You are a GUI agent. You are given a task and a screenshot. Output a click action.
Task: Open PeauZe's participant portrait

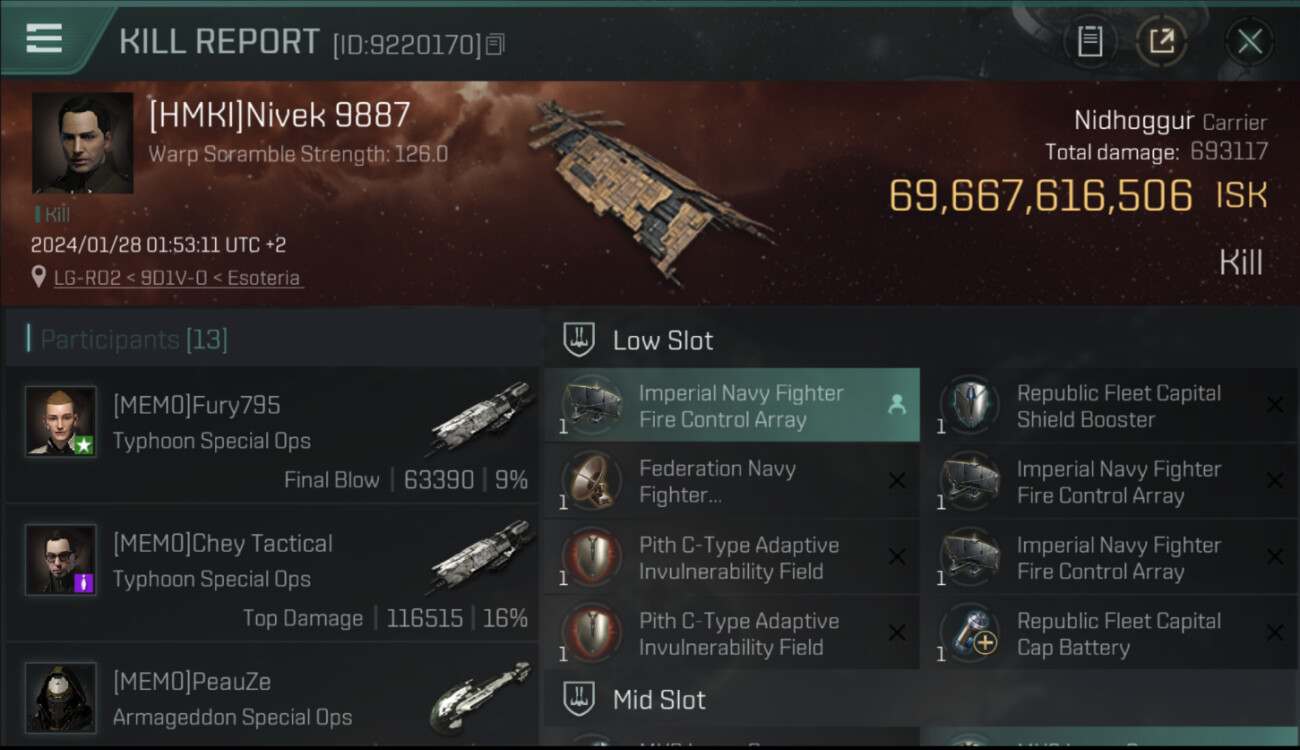(62, 697)
